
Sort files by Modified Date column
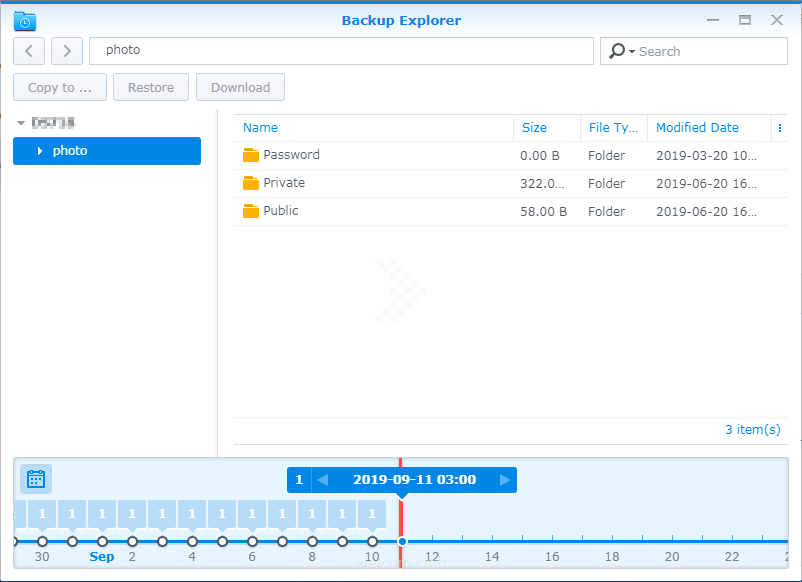[x=697, y=128]
